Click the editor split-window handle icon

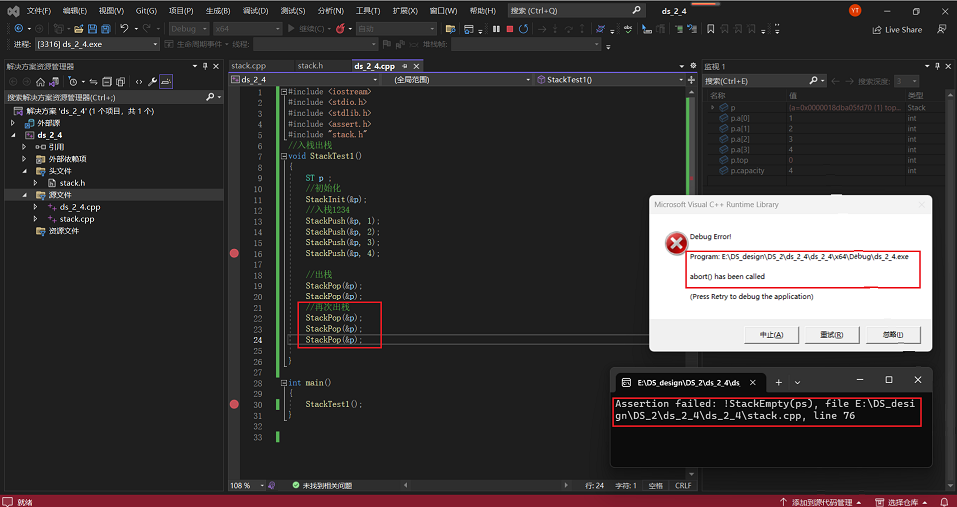(691, 79)
